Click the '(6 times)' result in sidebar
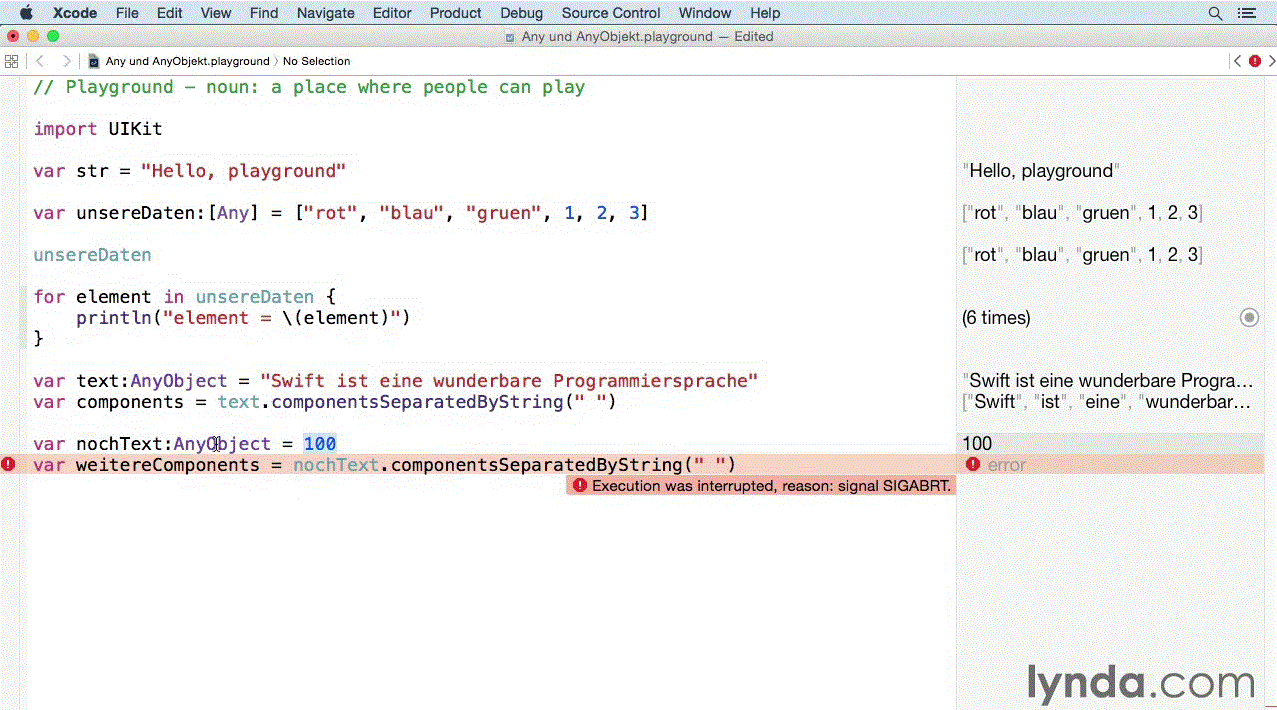 point(996,318)
